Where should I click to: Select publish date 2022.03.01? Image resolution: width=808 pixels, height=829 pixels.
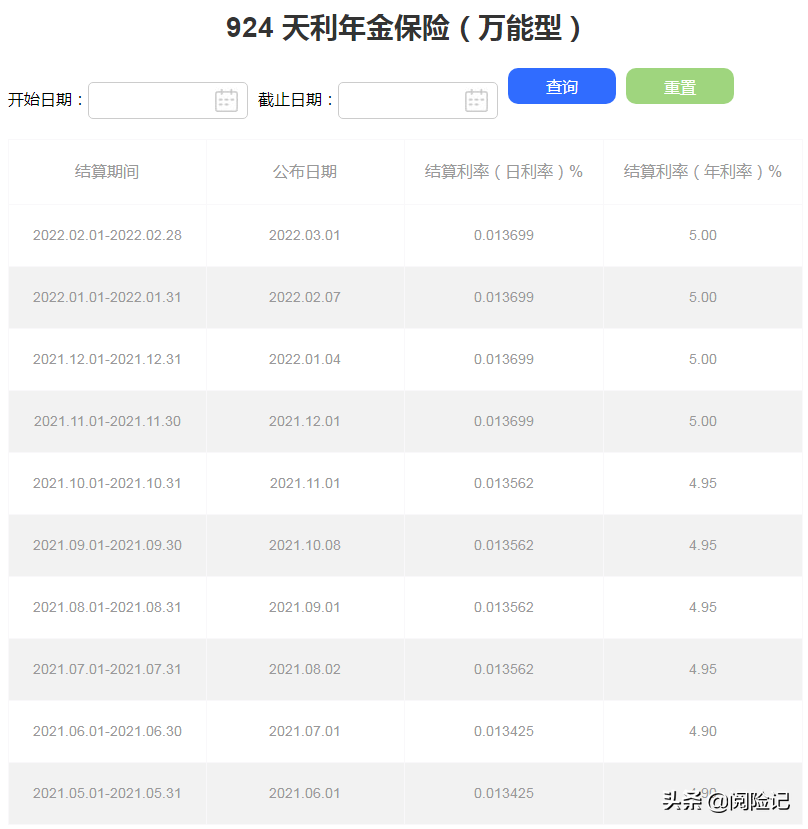click(x=305, y=235)
